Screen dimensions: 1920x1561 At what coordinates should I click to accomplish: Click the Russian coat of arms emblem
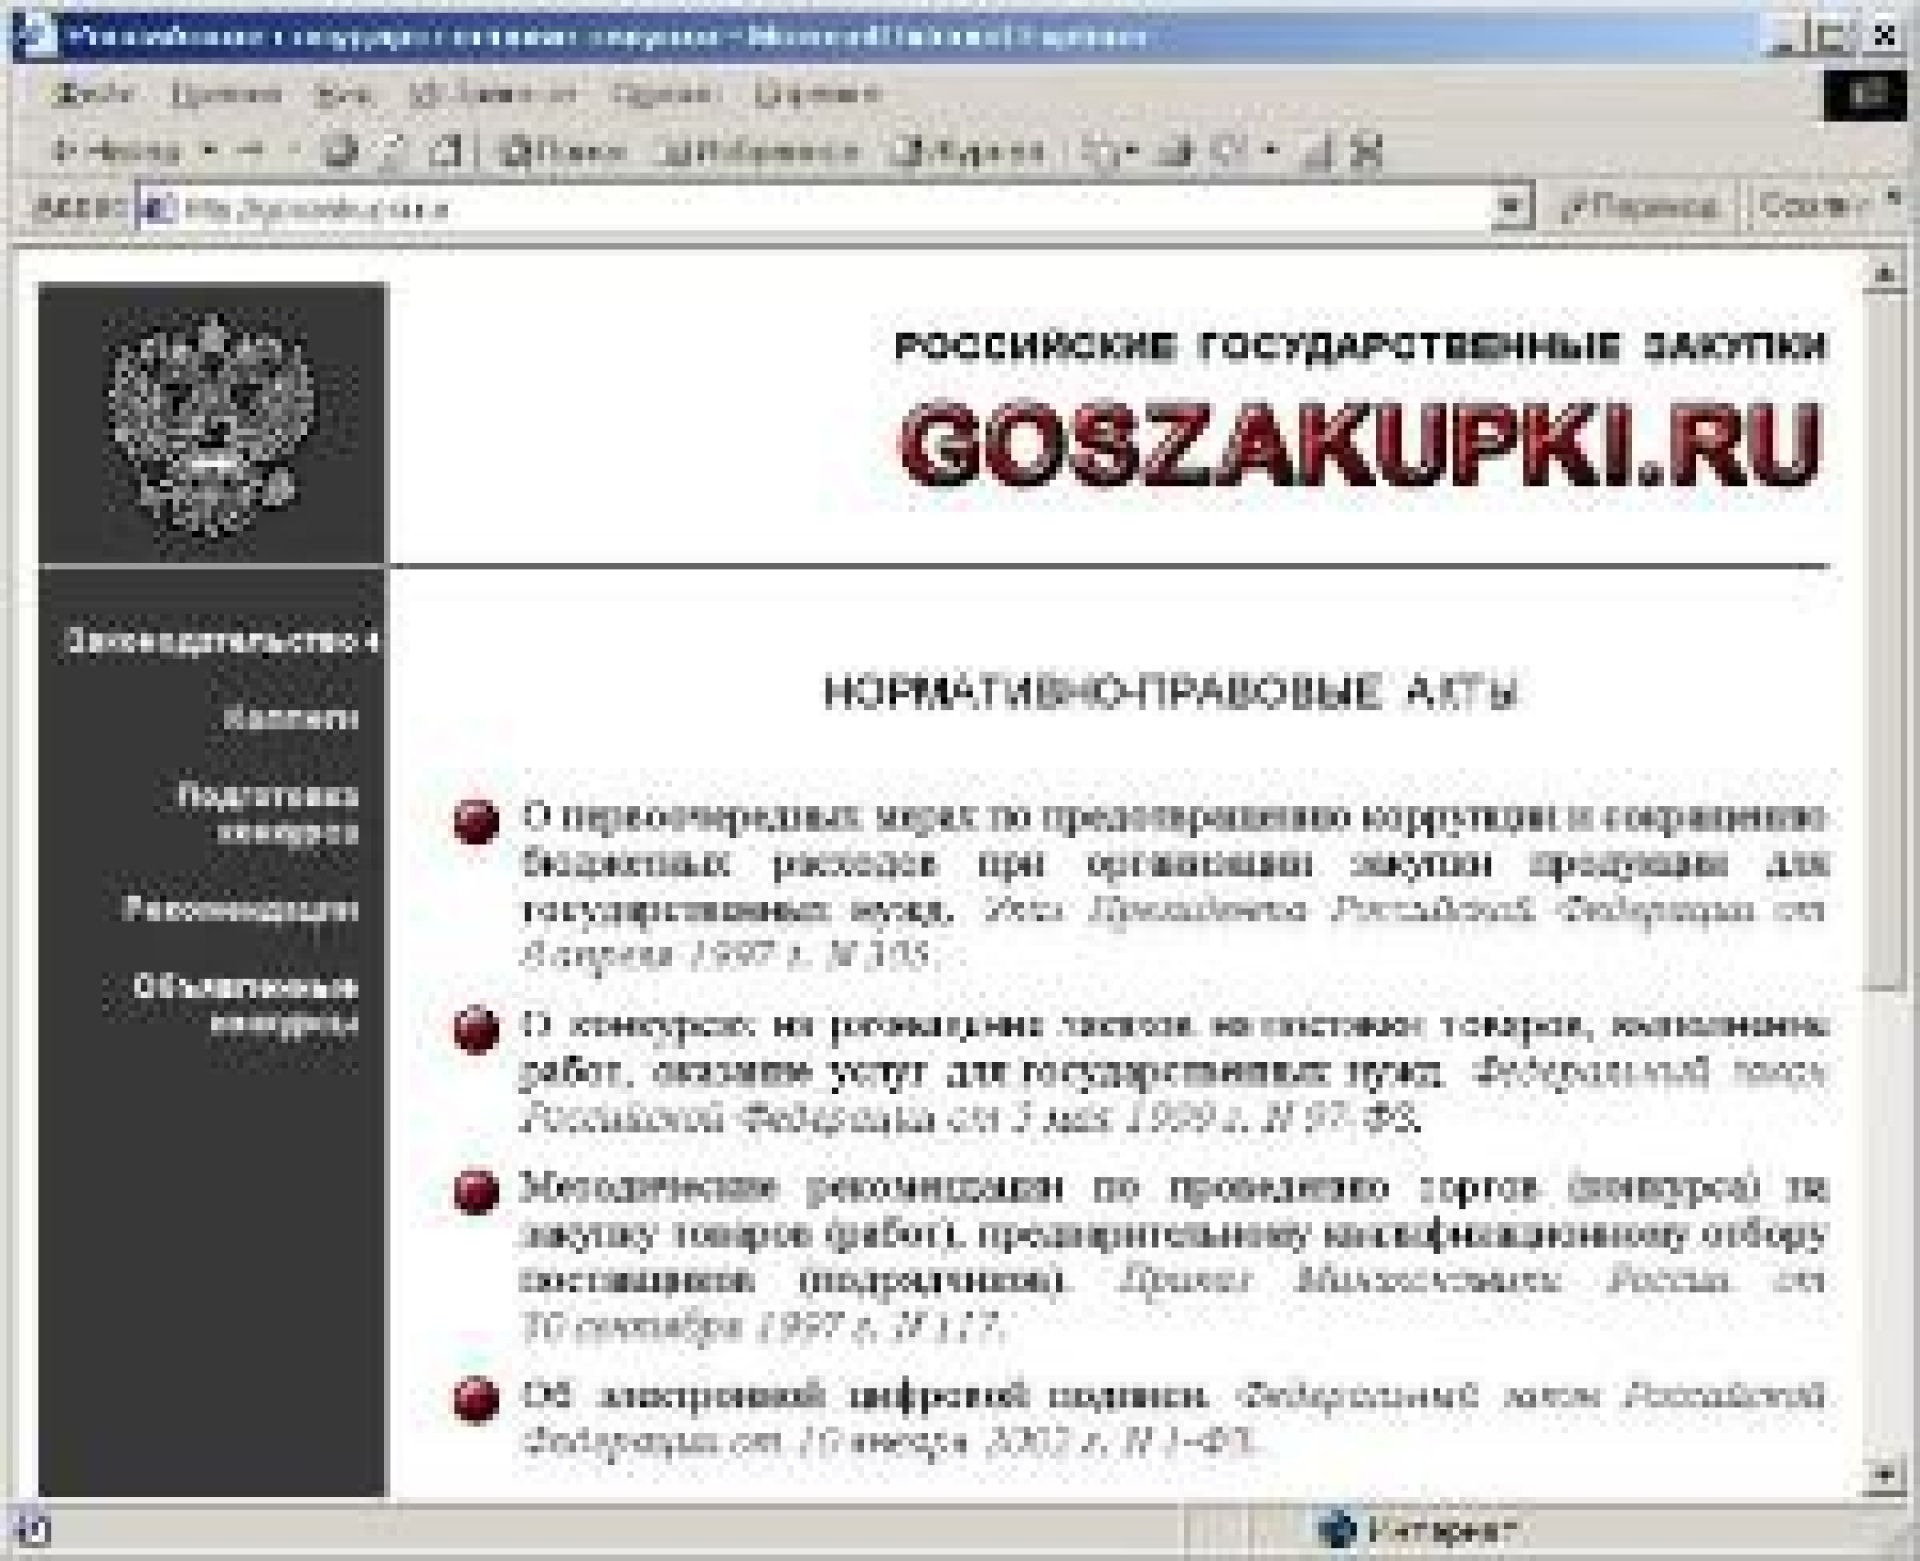[x=211, y=426]
